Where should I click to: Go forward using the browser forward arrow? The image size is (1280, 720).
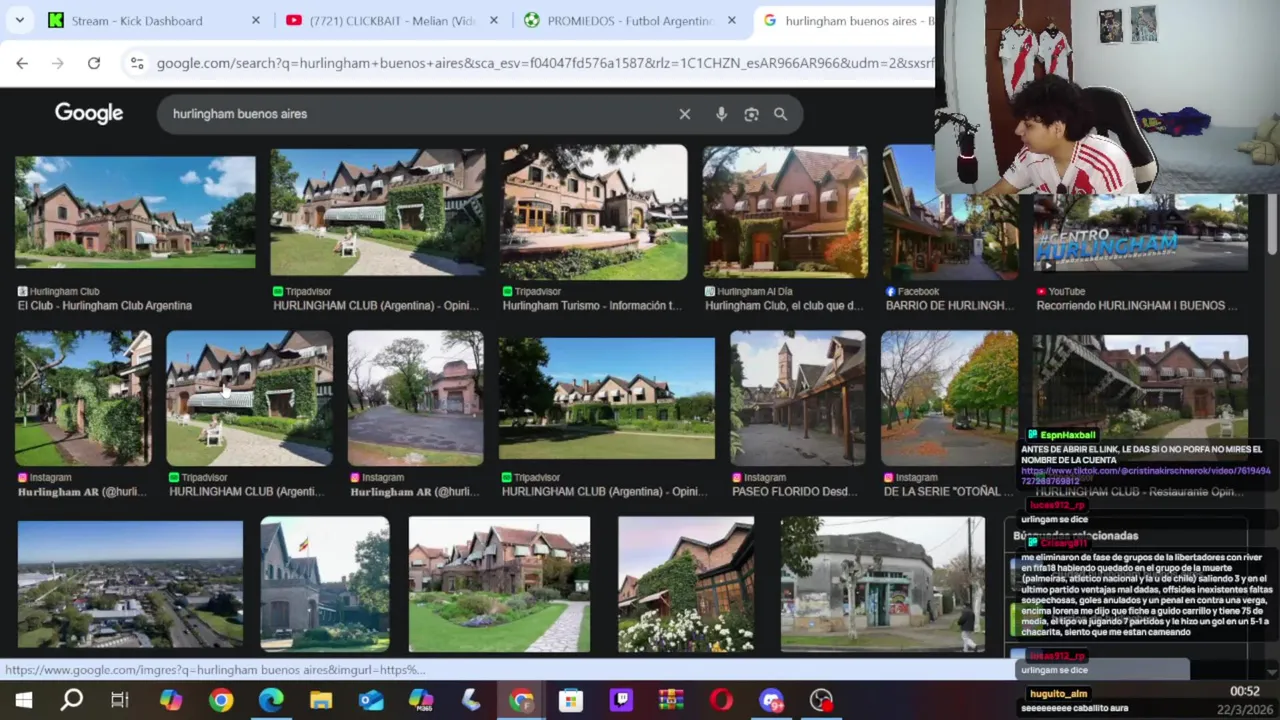[x=58, y=63]
